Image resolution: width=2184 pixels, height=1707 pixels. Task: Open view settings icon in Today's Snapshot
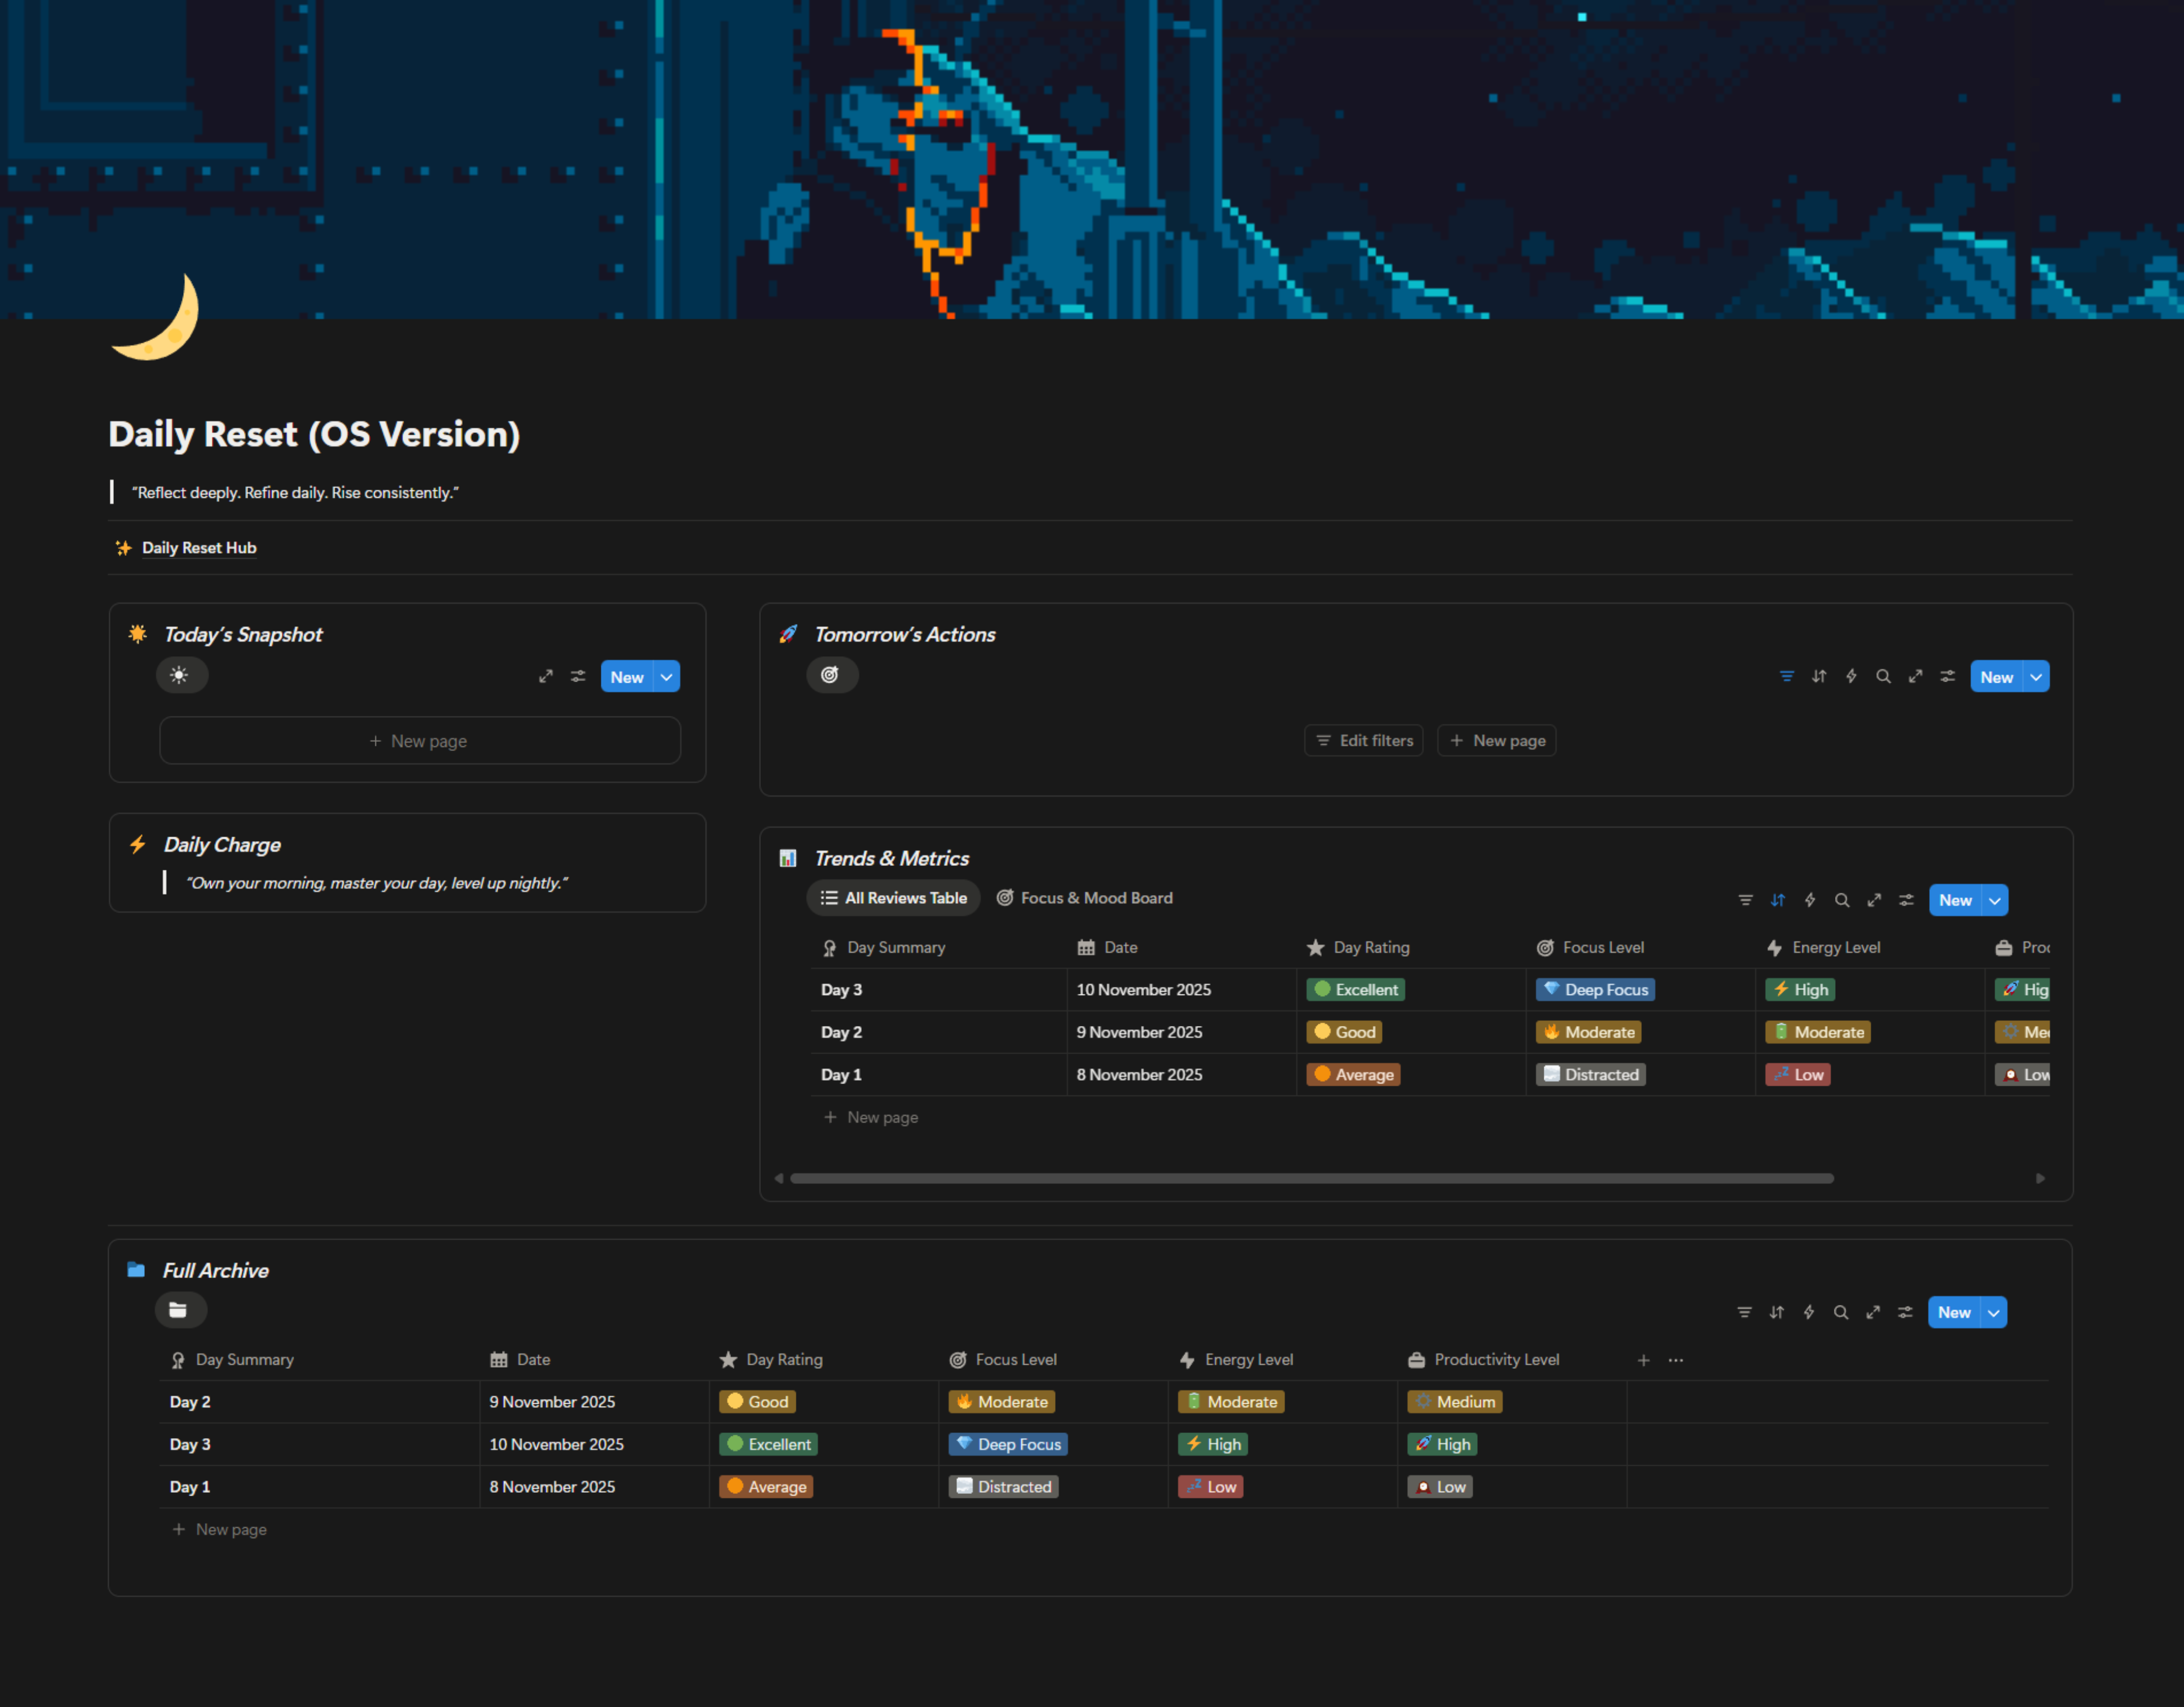click(578, 676)
